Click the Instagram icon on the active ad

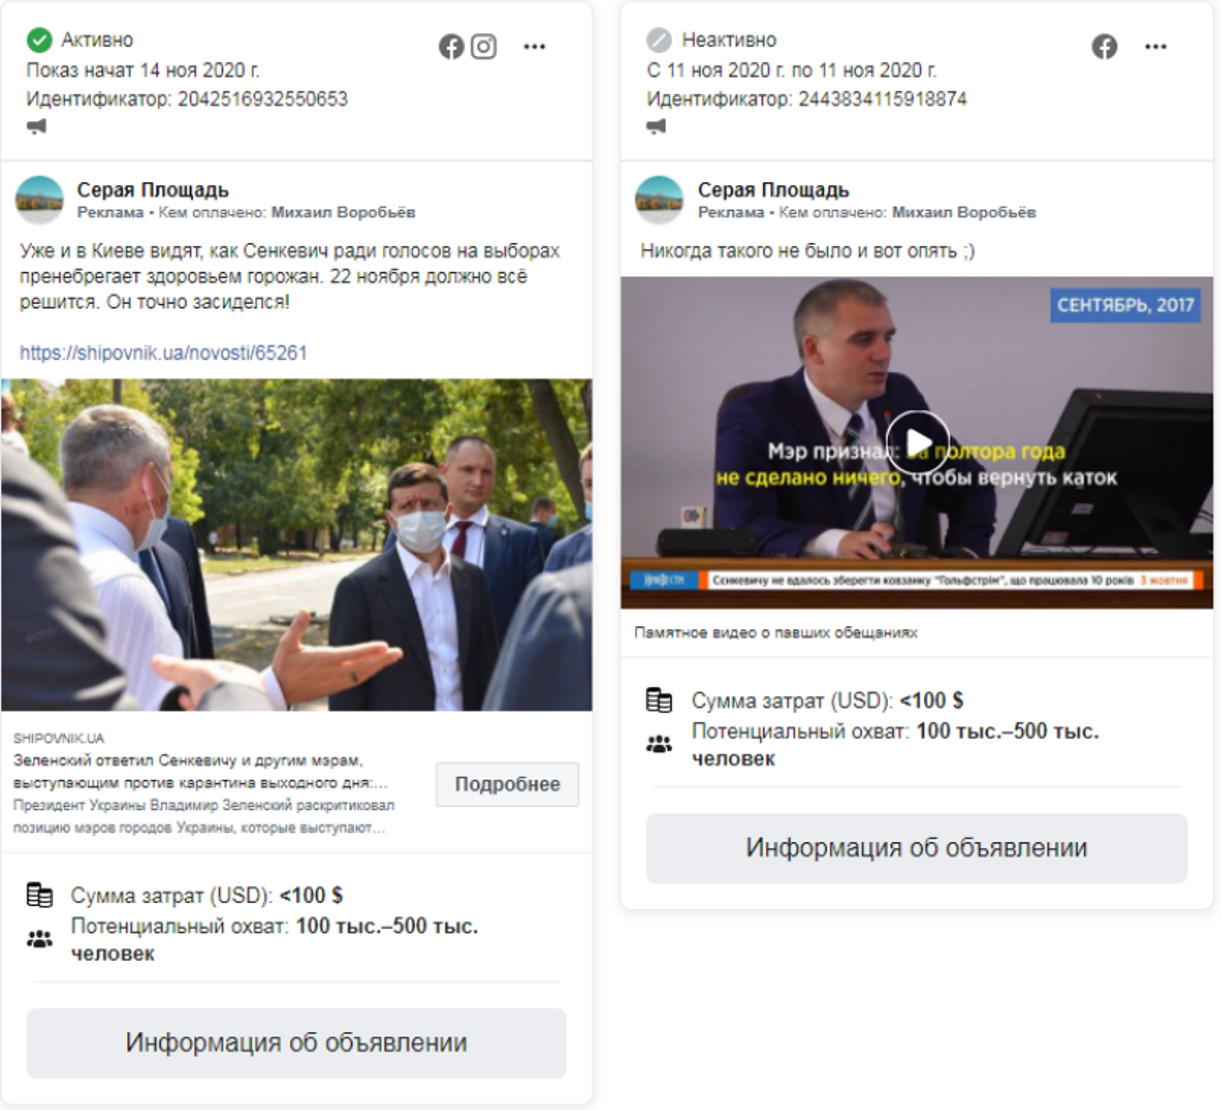[484, 46]
